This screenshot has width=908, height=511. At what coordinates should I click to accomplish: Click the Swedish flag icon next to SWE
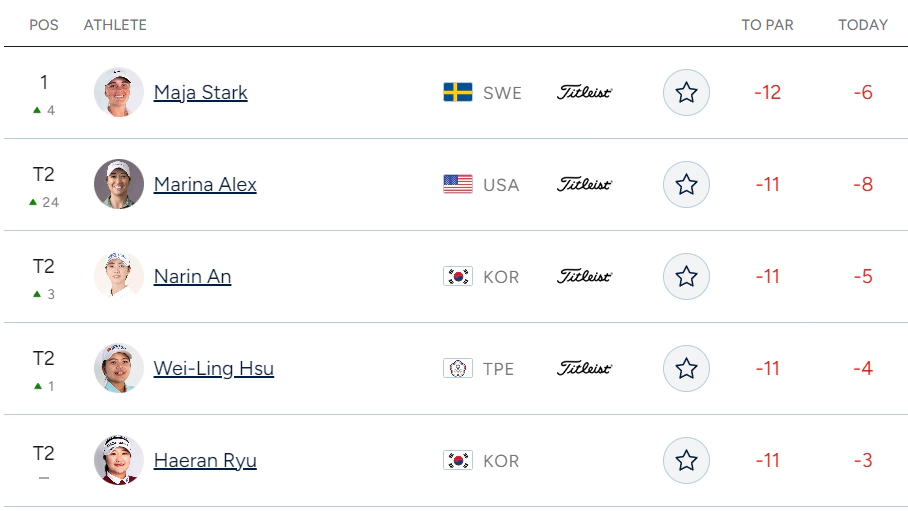[x=458, y=92]
